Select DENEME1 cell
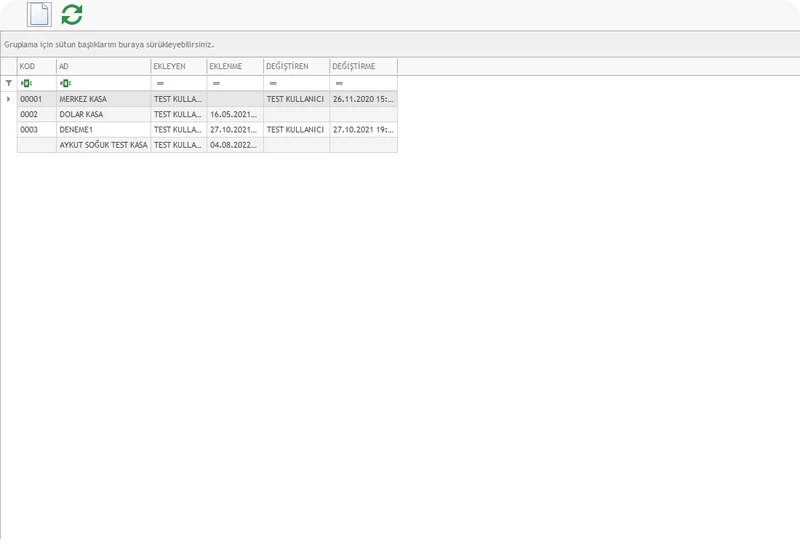The image size is (800, 553). click(104, 130)
